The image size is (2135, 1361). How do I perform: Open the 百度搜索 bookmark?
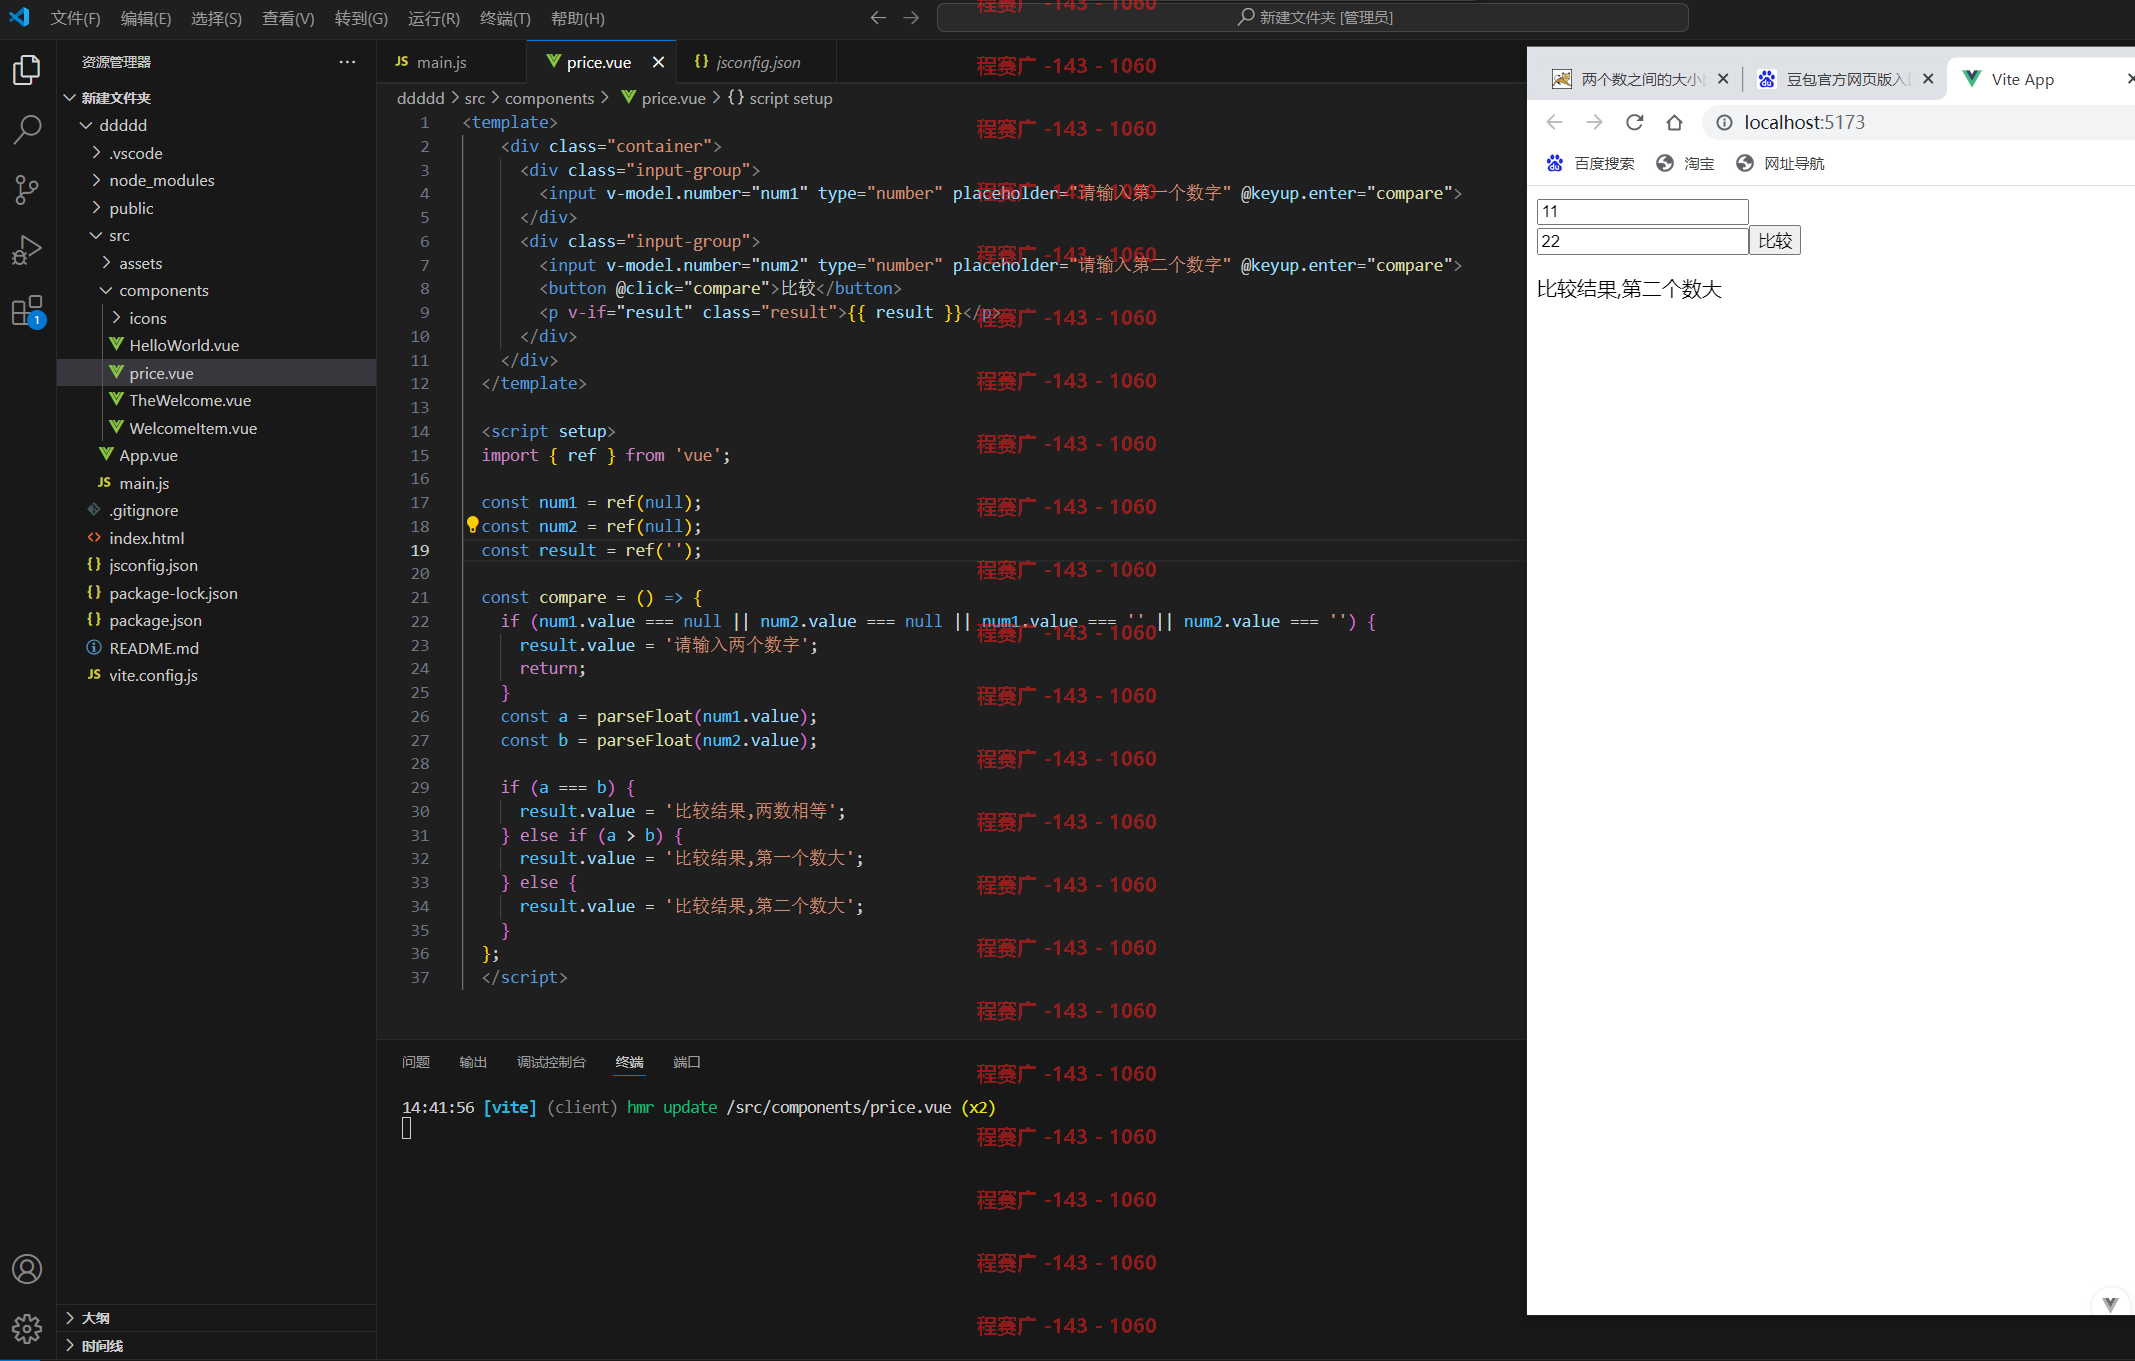[1591, 163]
